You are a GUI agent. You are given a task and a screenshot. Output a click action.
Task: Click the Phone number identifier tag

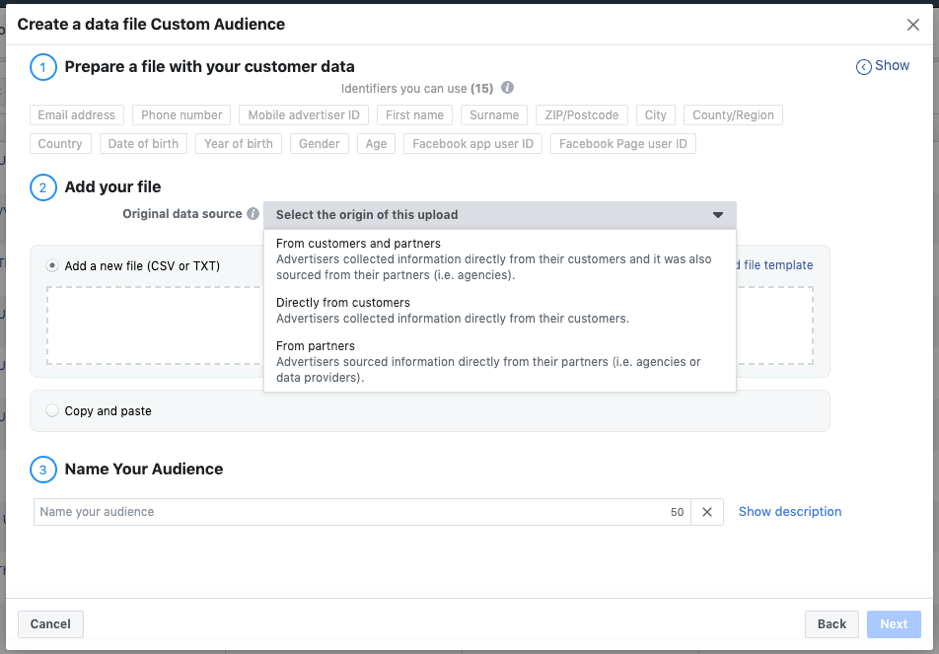pyautogui.click(x=181, y=115)
